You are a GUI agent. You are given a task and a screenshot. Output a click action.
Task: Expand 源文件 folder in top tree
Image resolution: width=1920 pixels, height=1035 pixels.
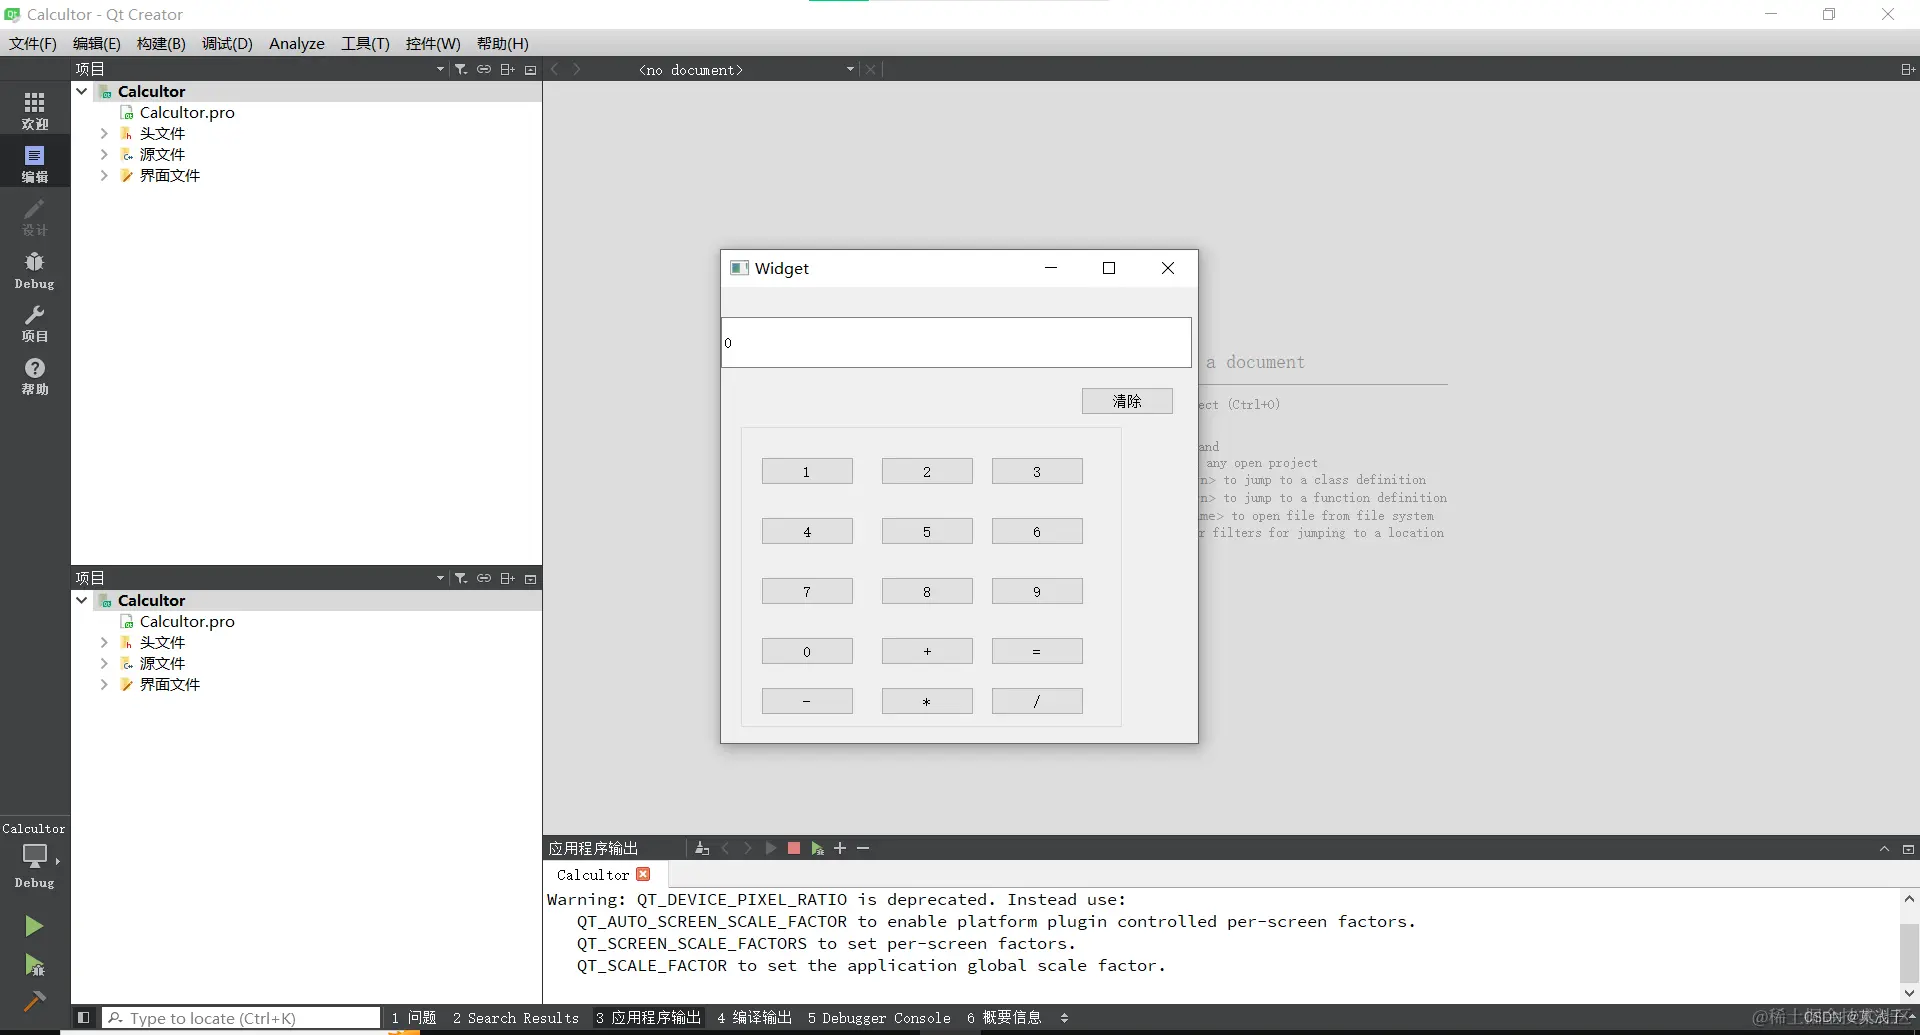click(x=104, y=154)
